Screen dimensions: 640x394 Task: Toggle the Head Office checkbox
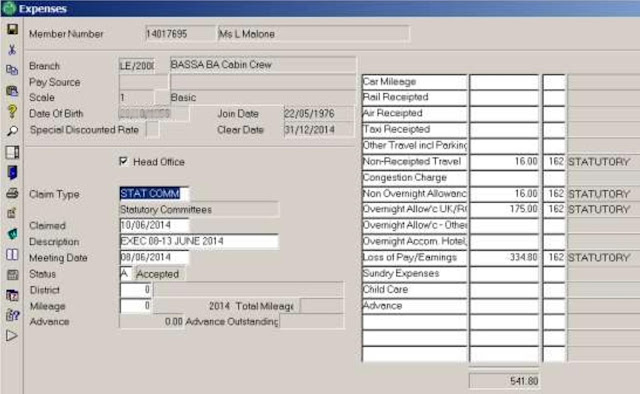click(x=123, y=161)
